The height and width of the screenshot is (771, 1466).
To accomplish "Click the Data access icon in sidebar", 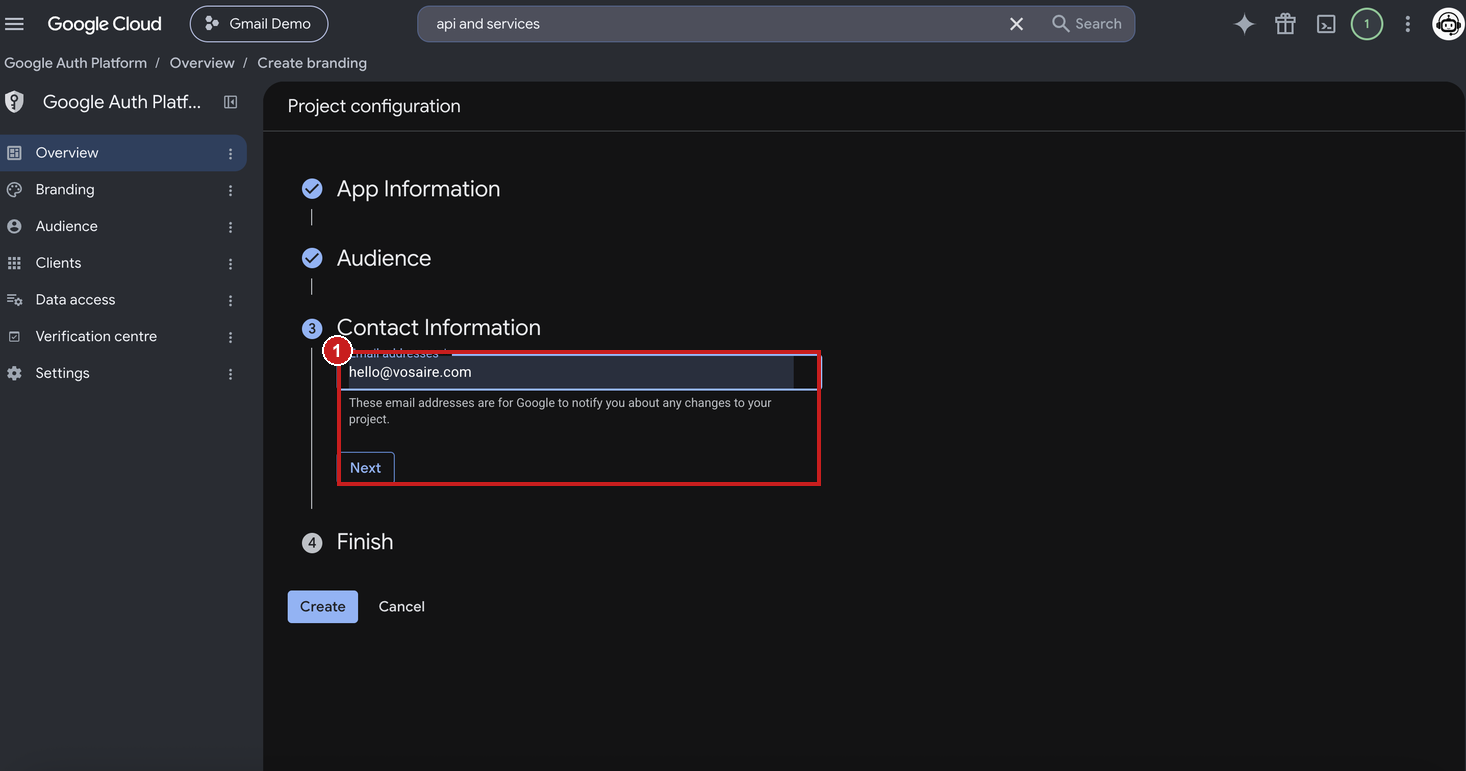I will click(x=14, y=300).
